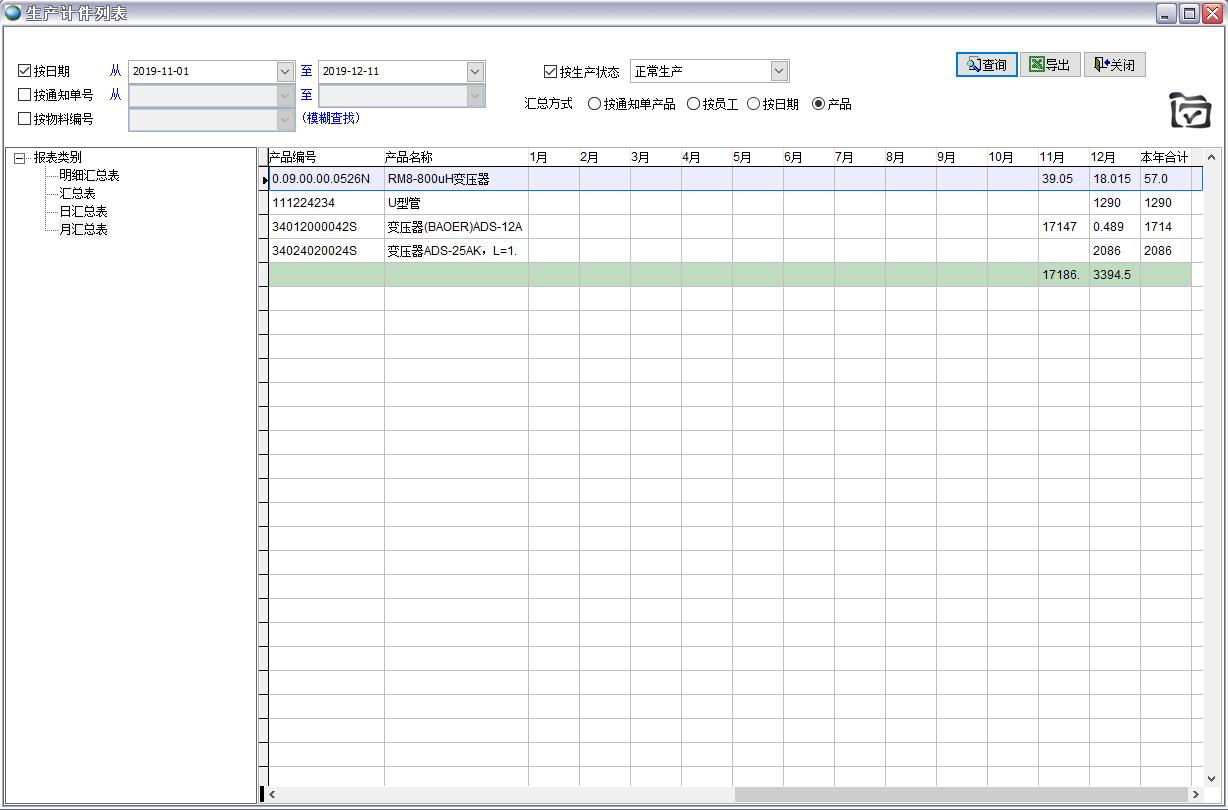Click the 导出 Excel export button
The height and width of the screenshot is (810, 1228).
tap(1050, 65)
